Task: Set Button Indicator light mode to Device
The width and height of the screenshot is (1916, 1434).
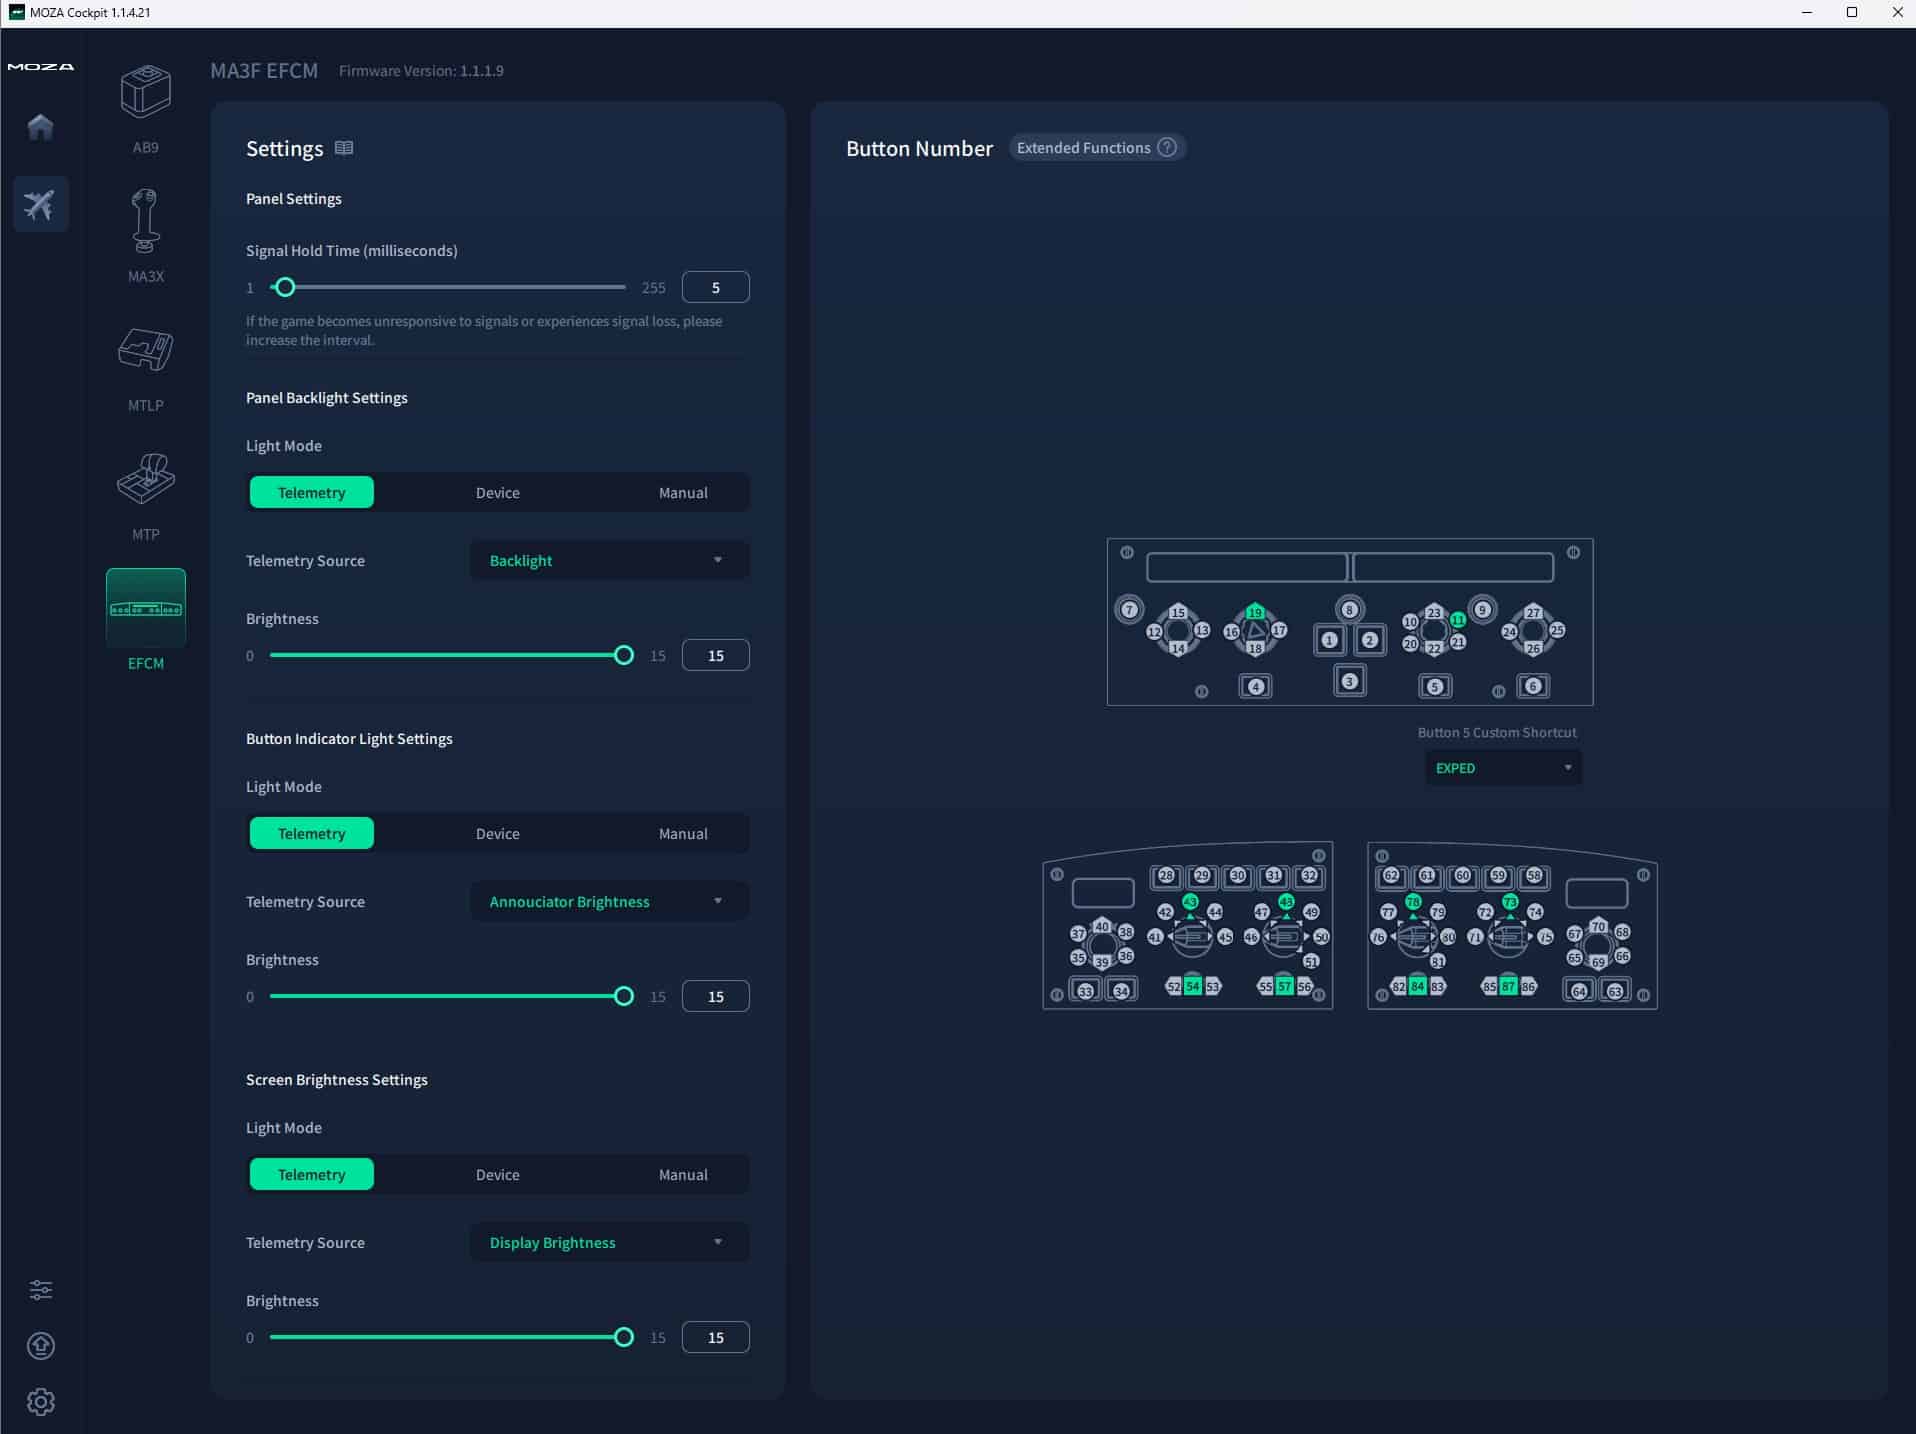Action: (x=498, y=833)
